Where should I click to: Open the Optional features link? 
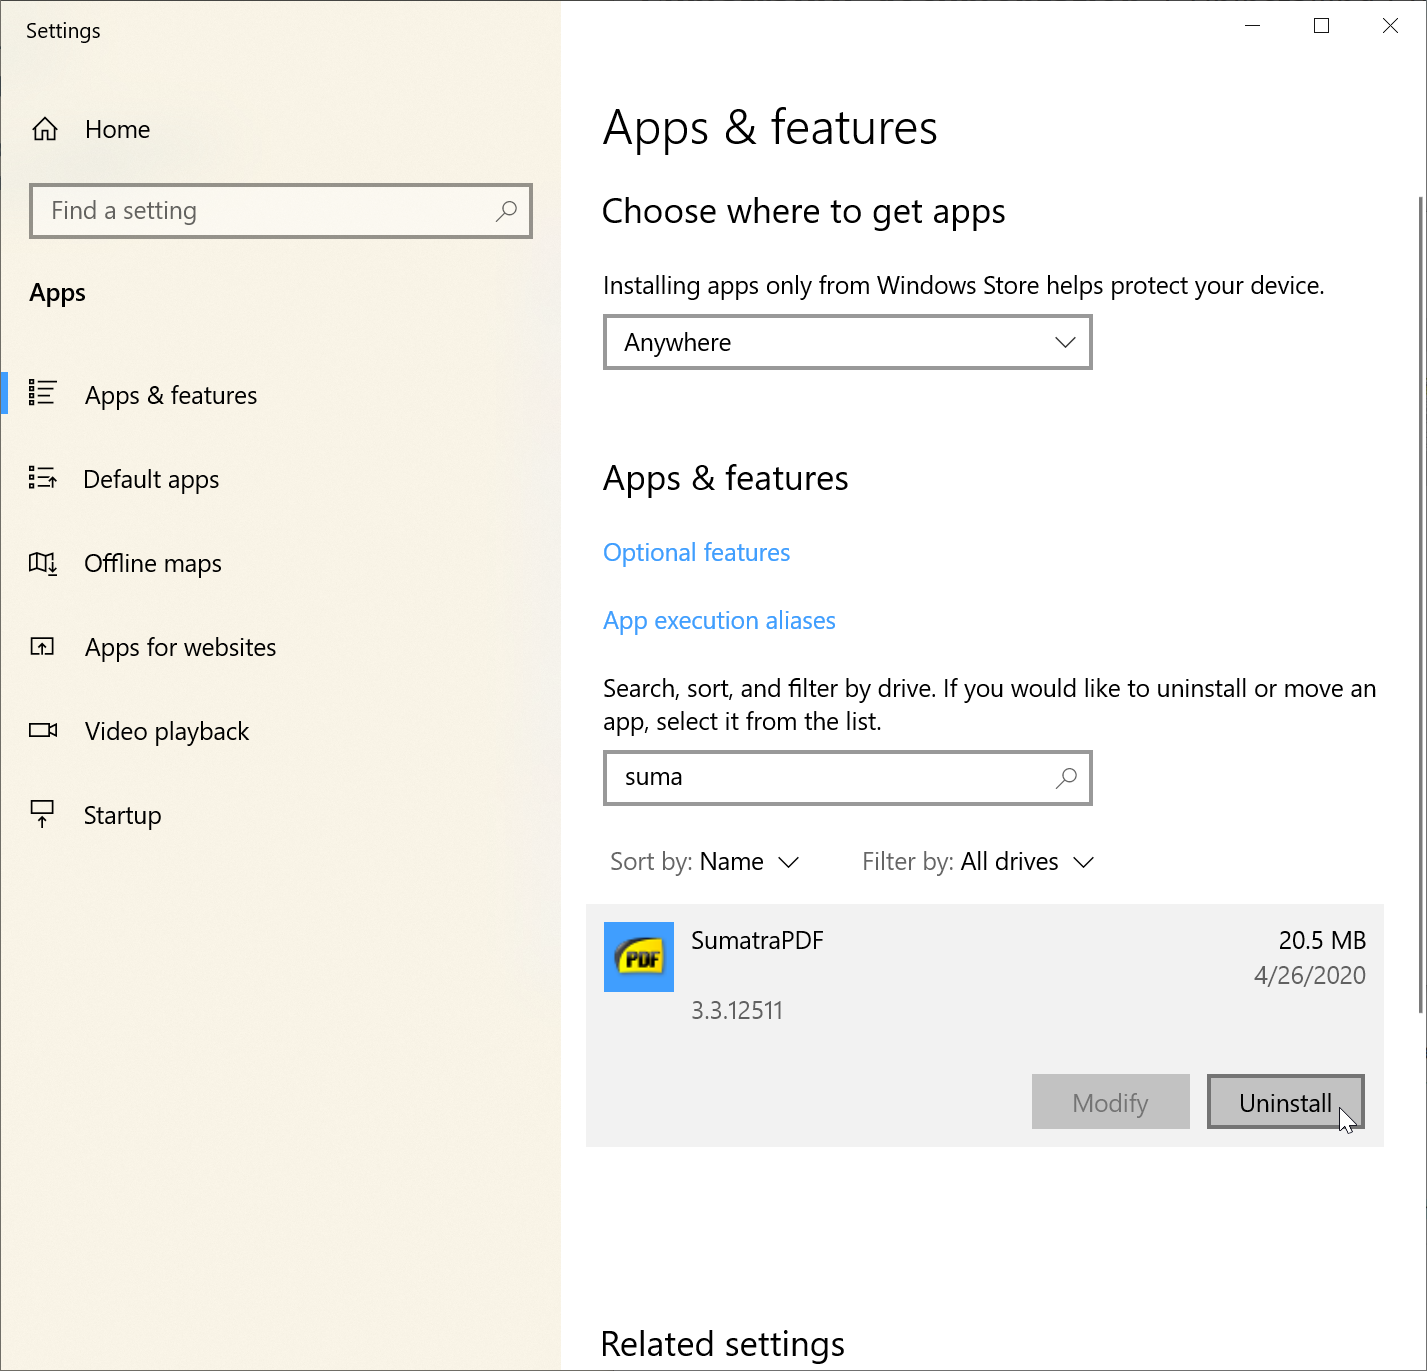pos(696,553)
